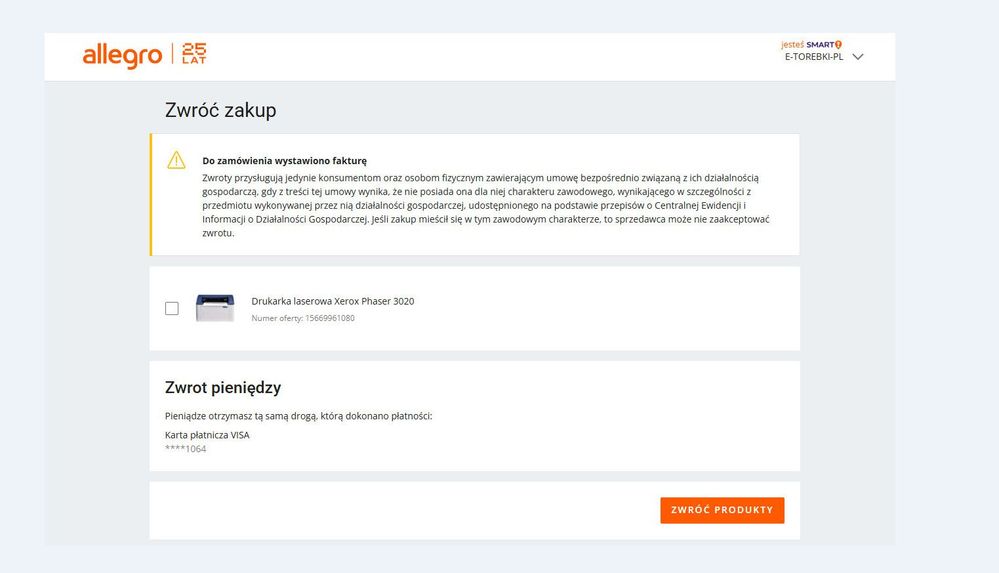Viewport: 999px width, 573px height.
Task: Click the allegro logo
Action: [x=122, y=56]
